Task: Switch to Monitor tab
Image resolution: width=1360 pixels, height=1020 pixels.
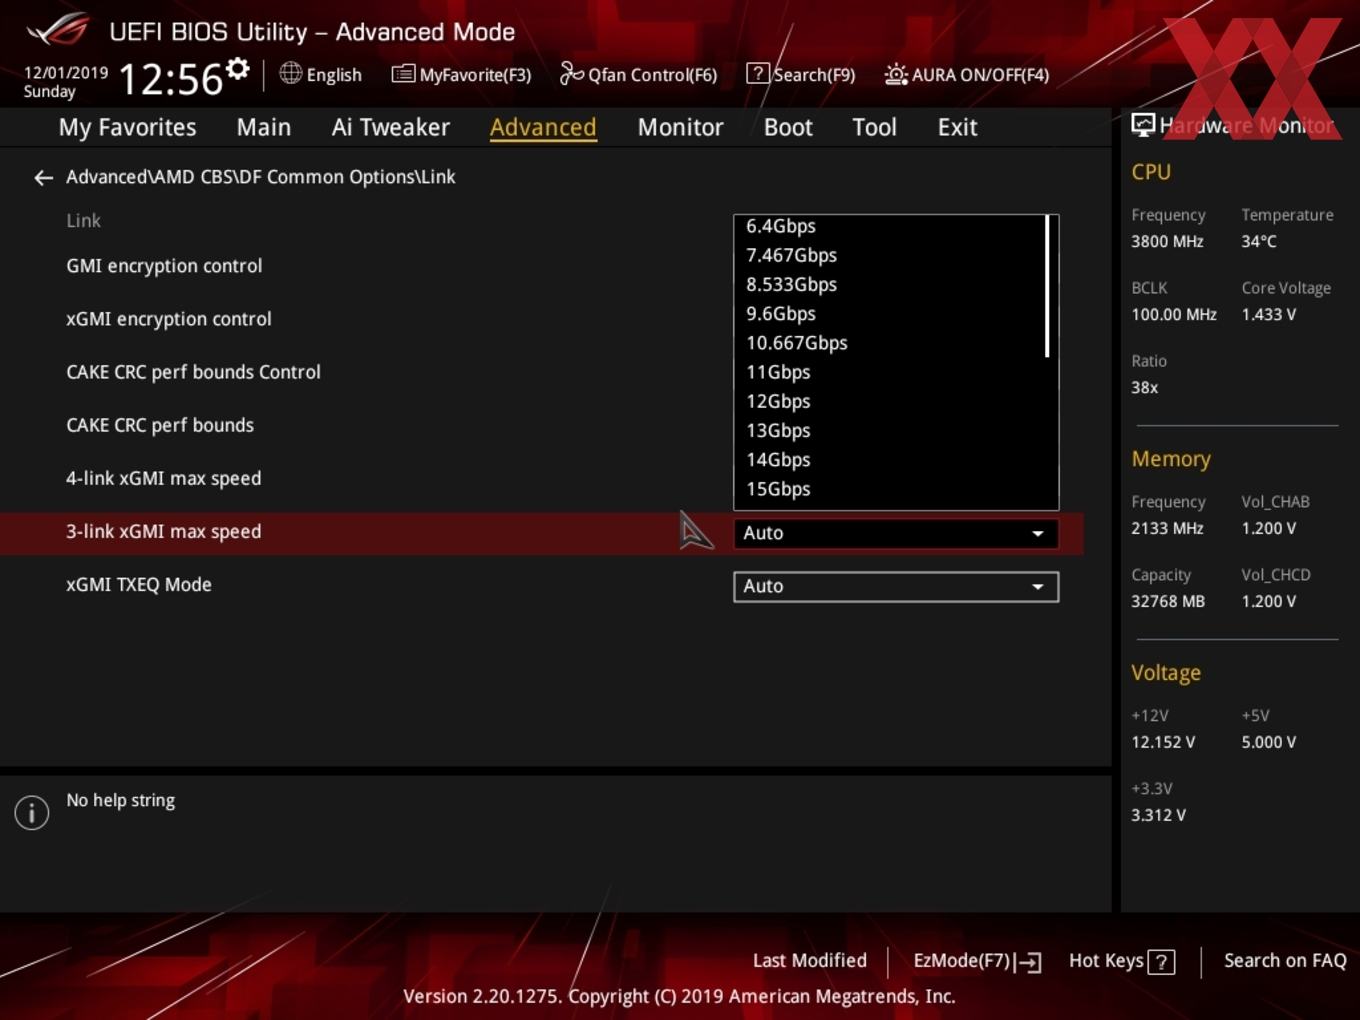Action: [x=680, y=127]
